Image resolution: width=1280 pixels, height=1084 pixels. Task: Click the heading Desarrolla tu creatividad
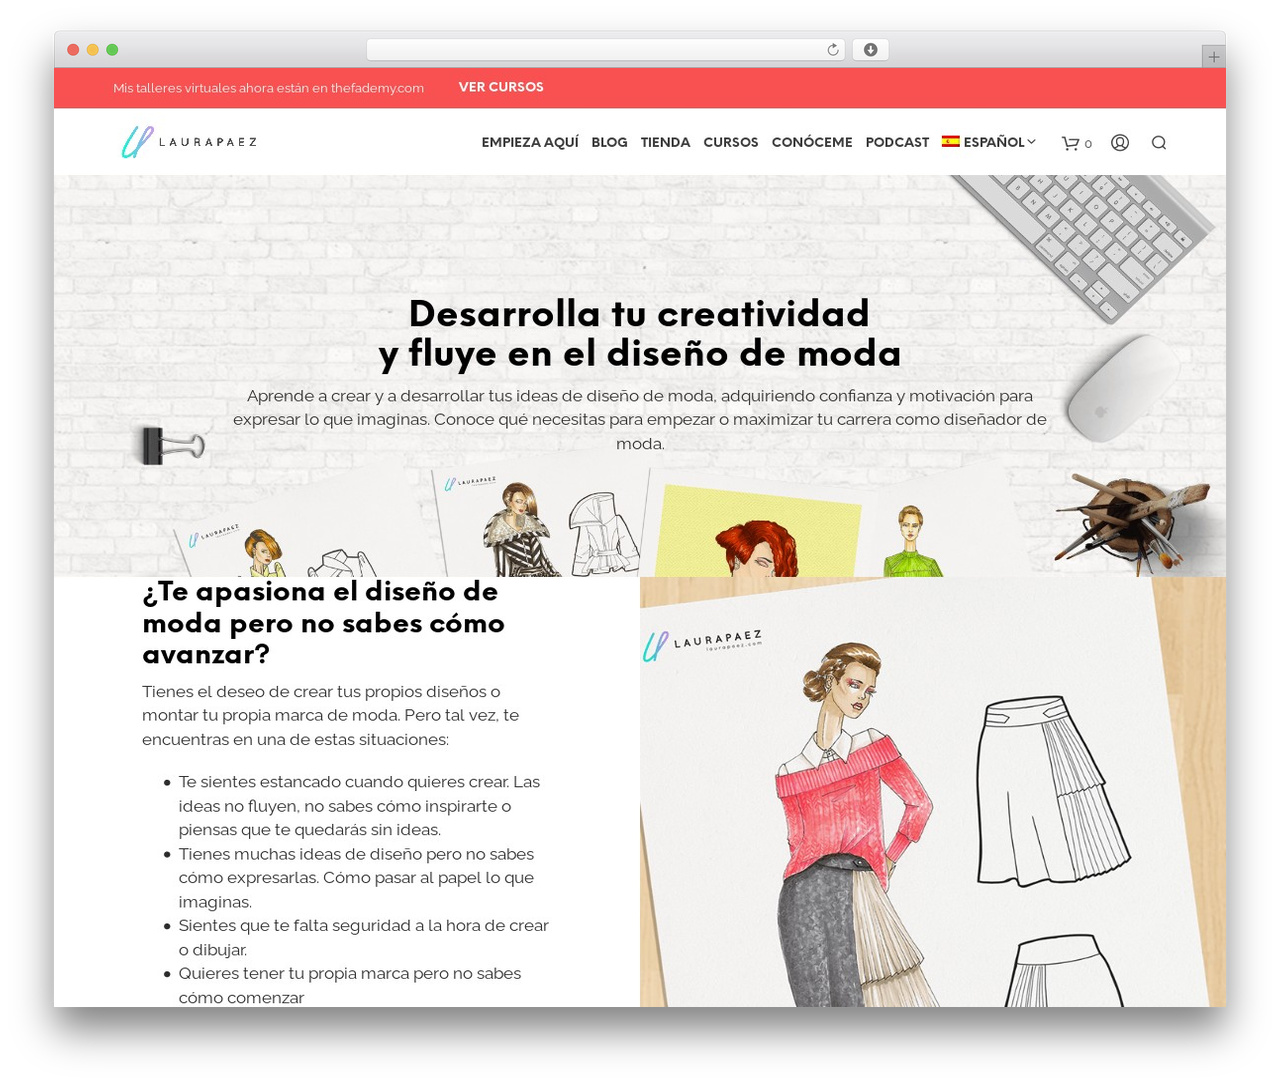pos(640,334)
